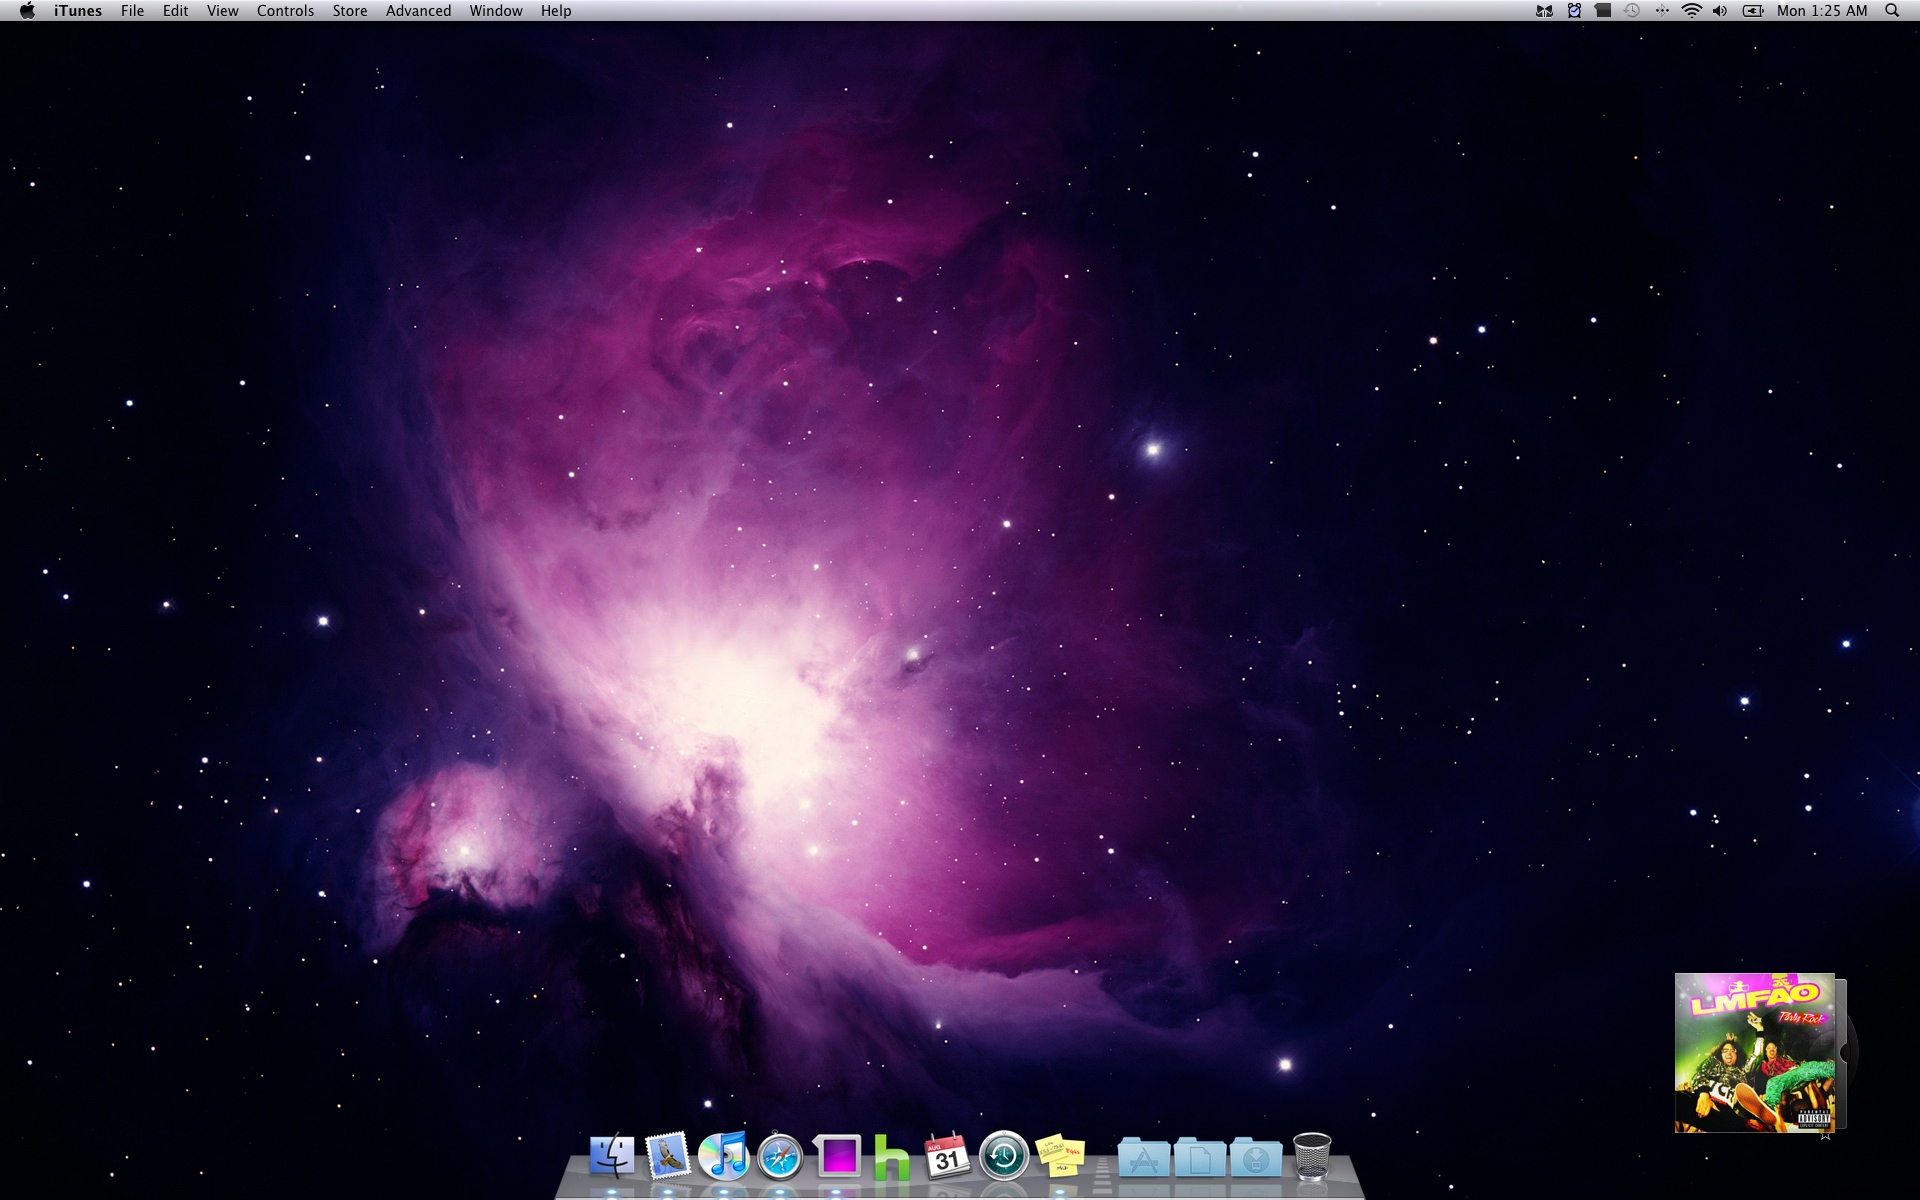Screen dimensions: 1920x1200
Task: Open the Wi-Fi status menu
Action: click(x=1691, y=11)
